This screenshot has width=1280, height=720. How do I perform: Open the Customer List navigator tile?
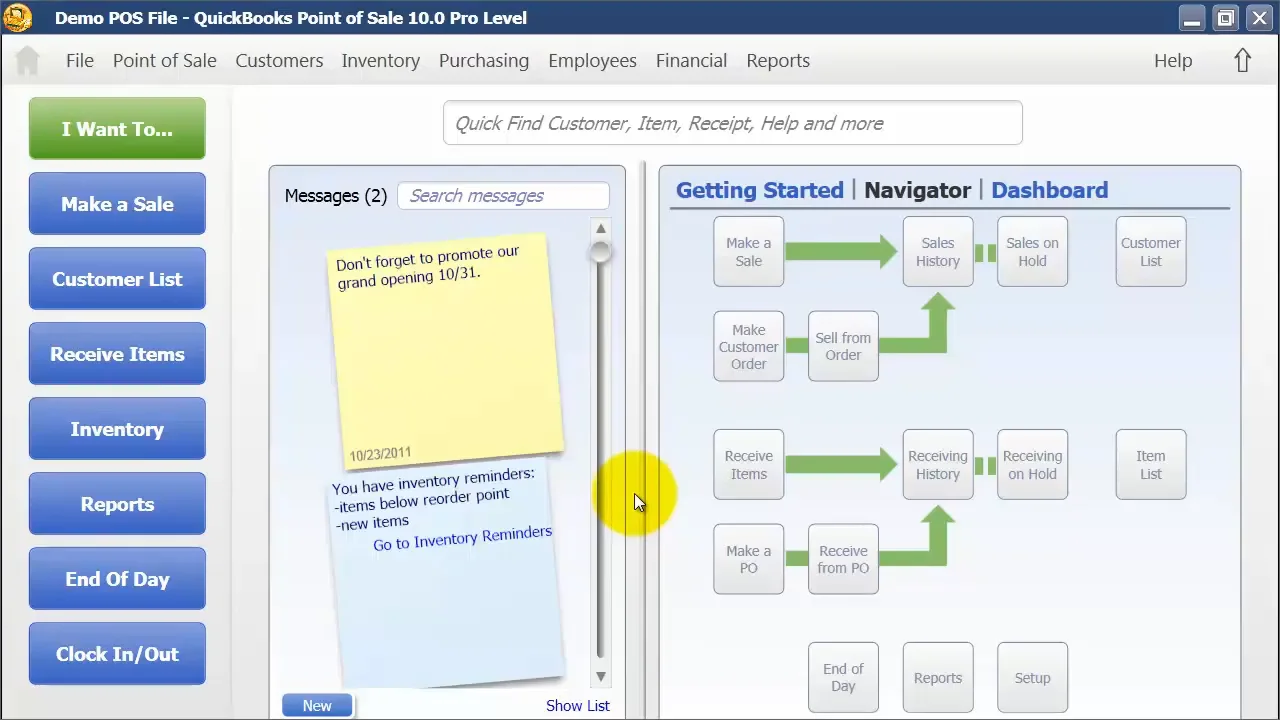(x=1151, y=252)
